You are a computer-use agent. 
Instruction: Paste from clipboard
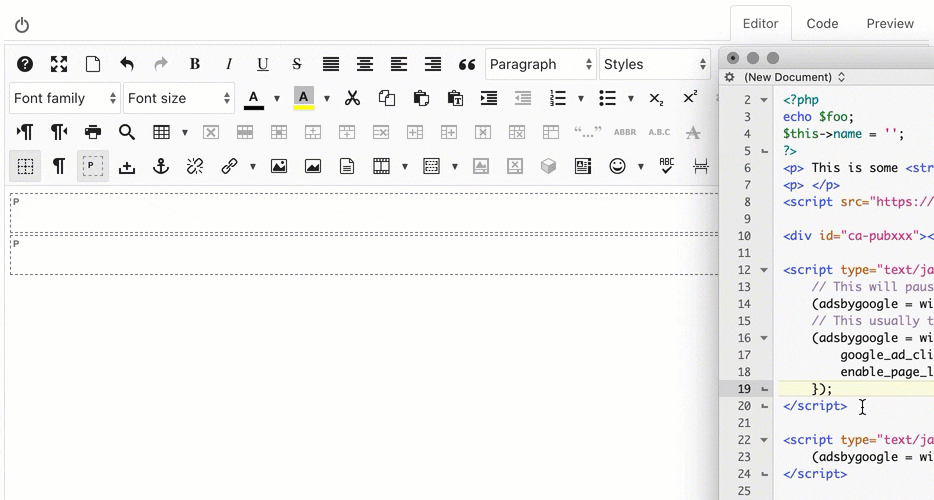click(x=421, y=98)
